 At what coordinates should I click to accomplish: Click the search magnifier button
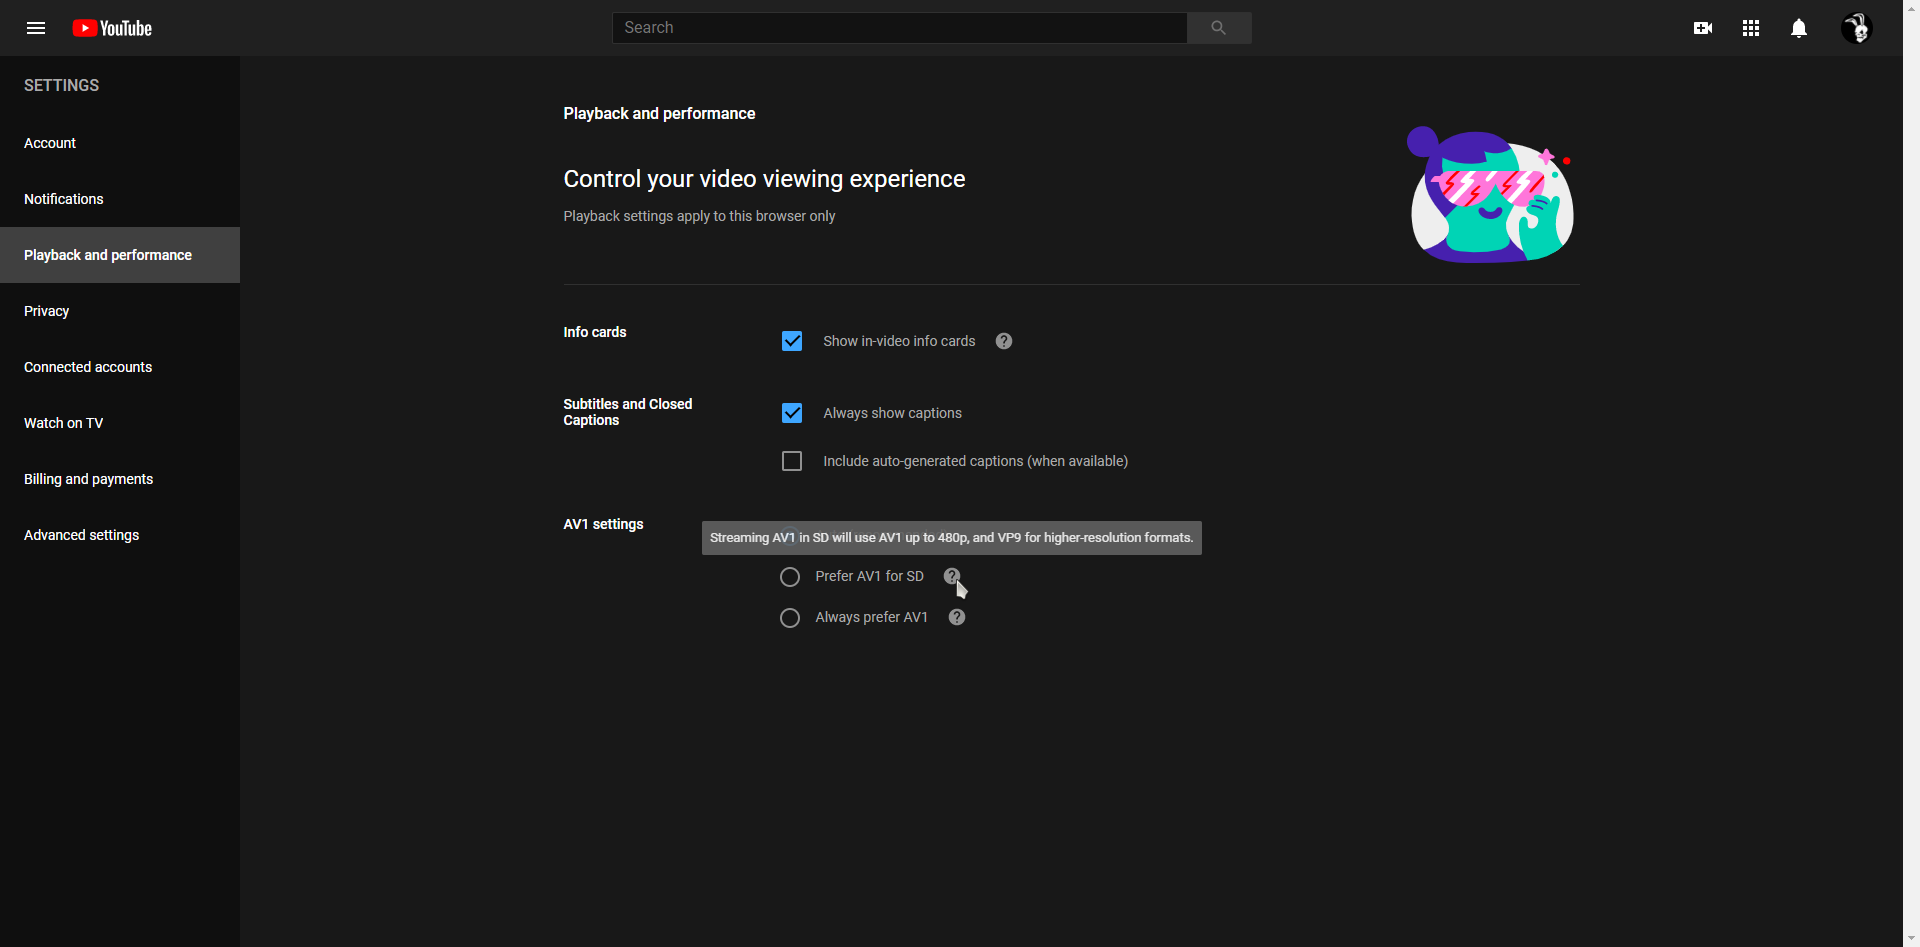(1218, 28)
